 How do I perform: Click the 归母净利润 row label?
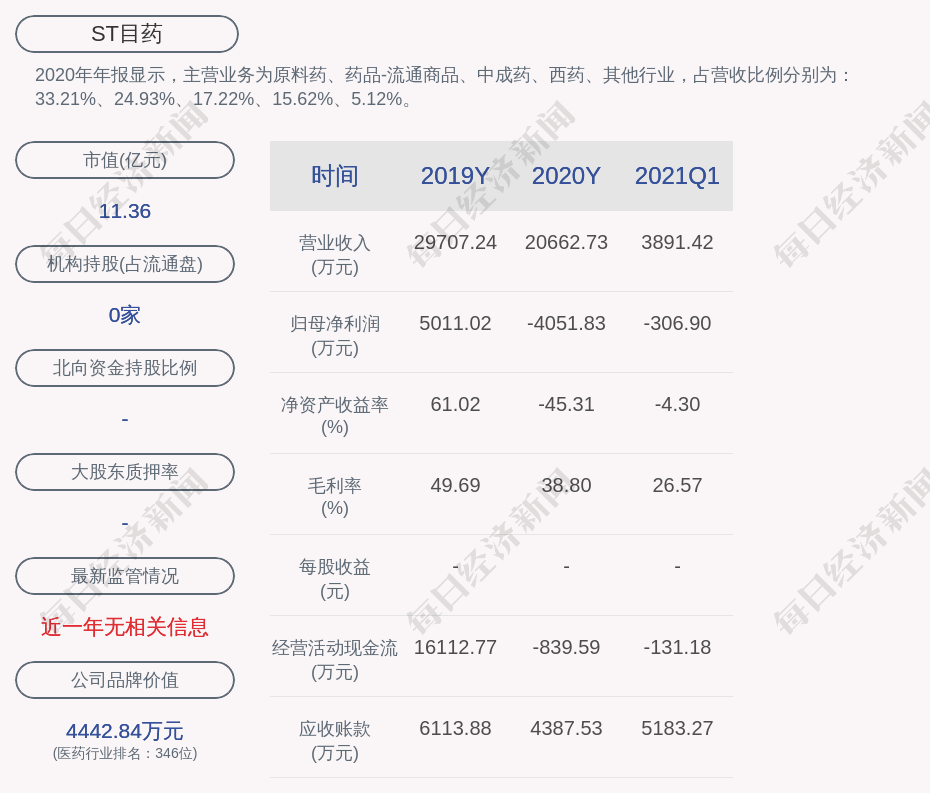[x=334, y=324]
